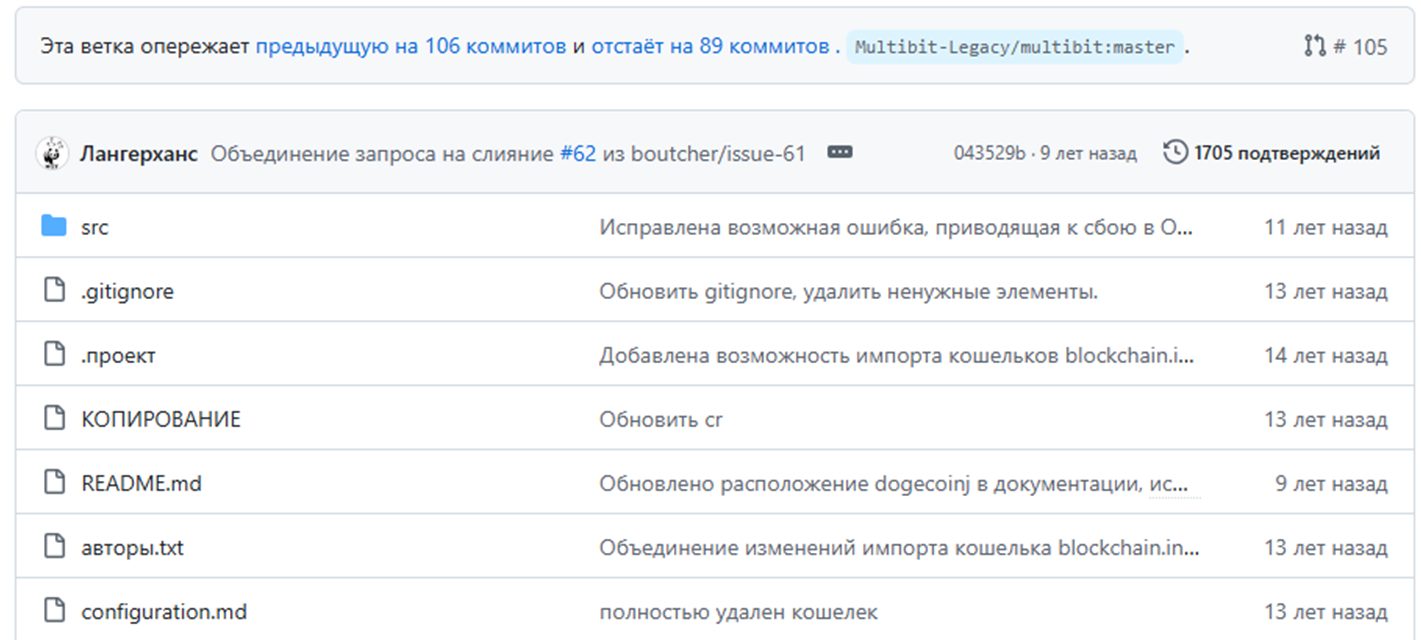Open 'Обновить gitignore' commit message
The width and height of the screenshot is (1421, 640).
tap(848, 291)
